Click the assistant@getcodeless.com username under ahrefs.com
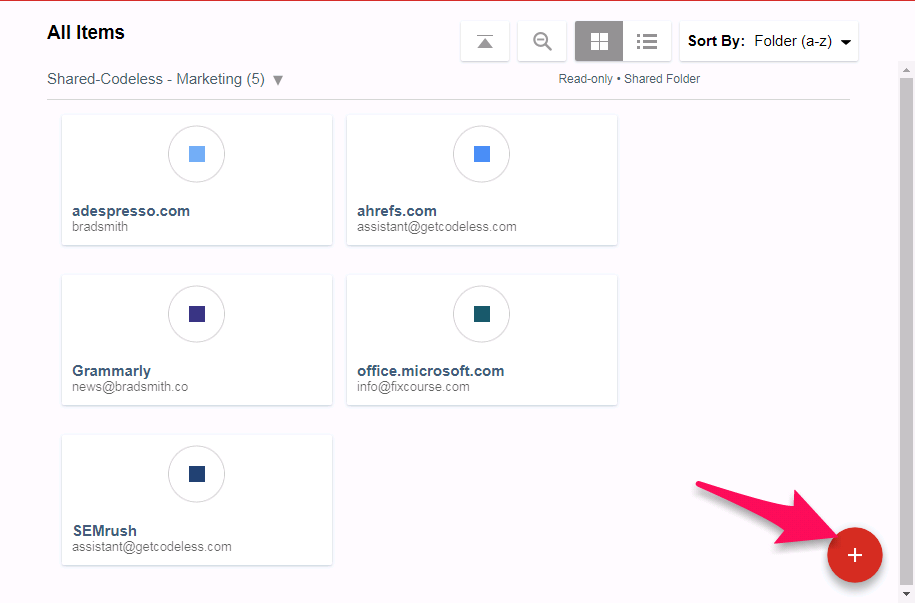915x603 pixels. [x=436, y=226]
